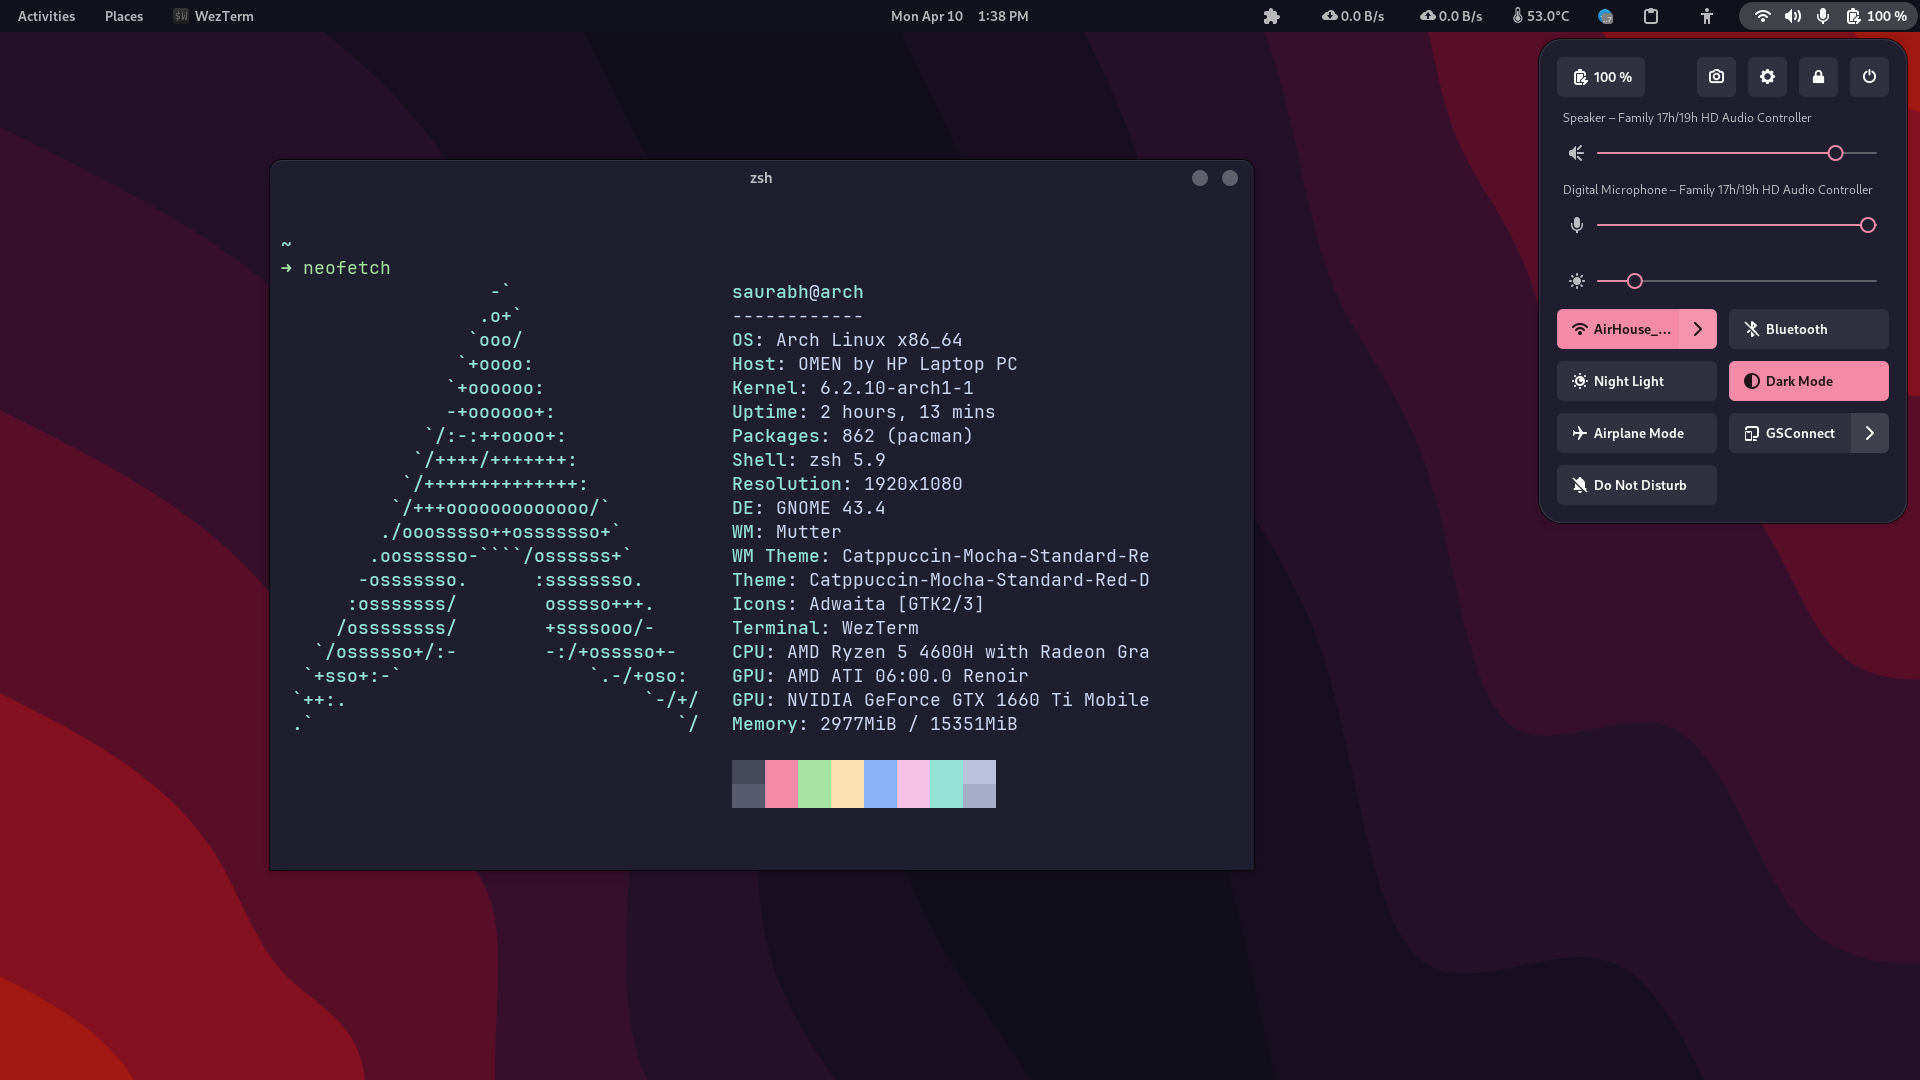
Task: Click the power icon in quick settings panel
Action: coord(1869,76)
